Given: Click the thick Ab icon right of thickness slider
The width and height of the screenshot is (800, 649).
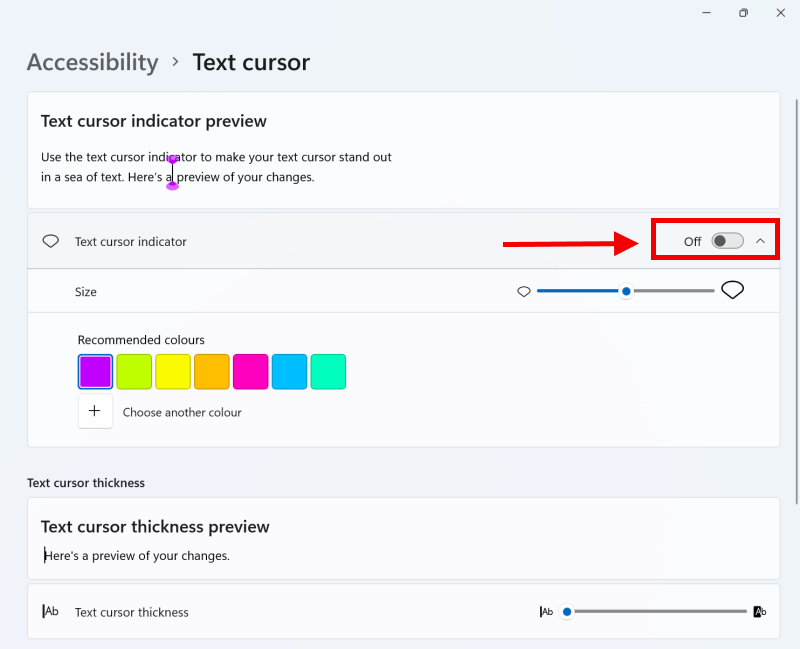Looking at the screenshot, I should [x=760, y=611].
